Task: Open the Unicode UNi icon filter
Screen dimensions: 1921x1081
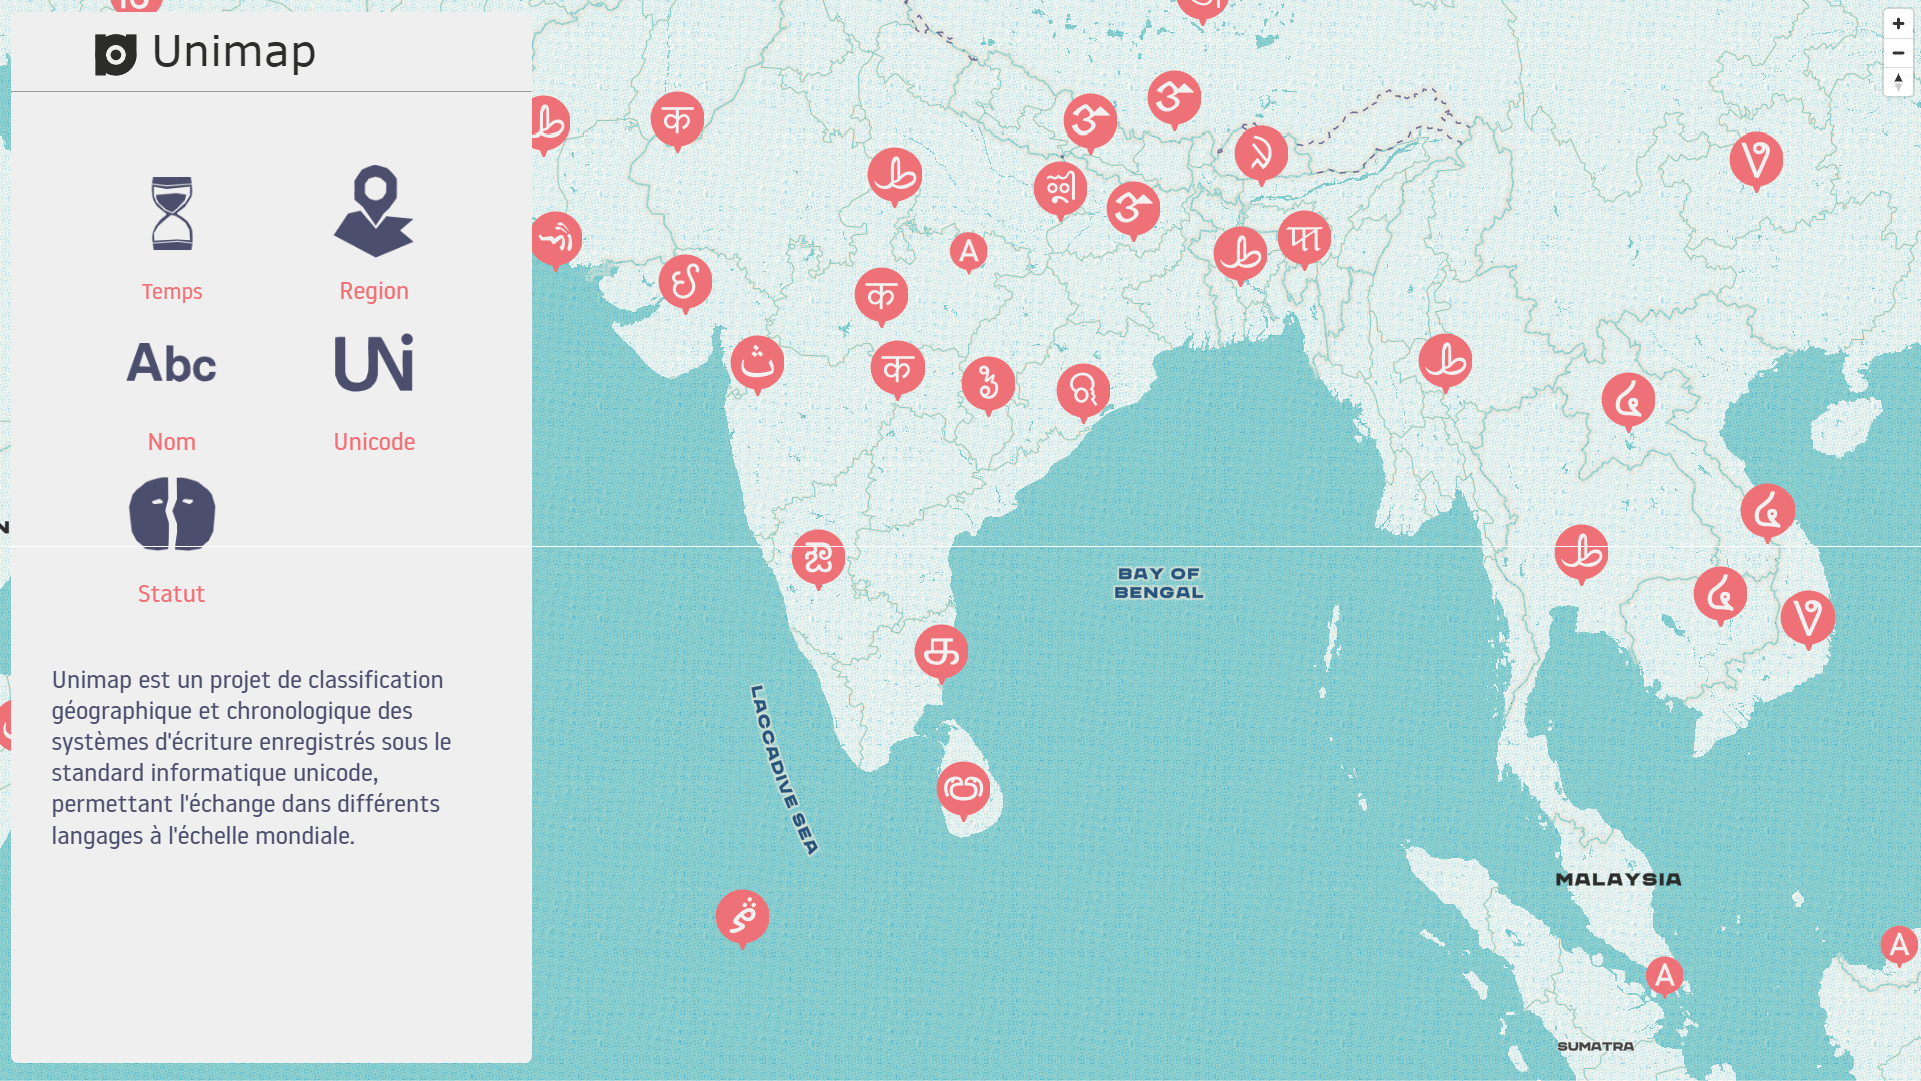Action: (x=373, y=363)
